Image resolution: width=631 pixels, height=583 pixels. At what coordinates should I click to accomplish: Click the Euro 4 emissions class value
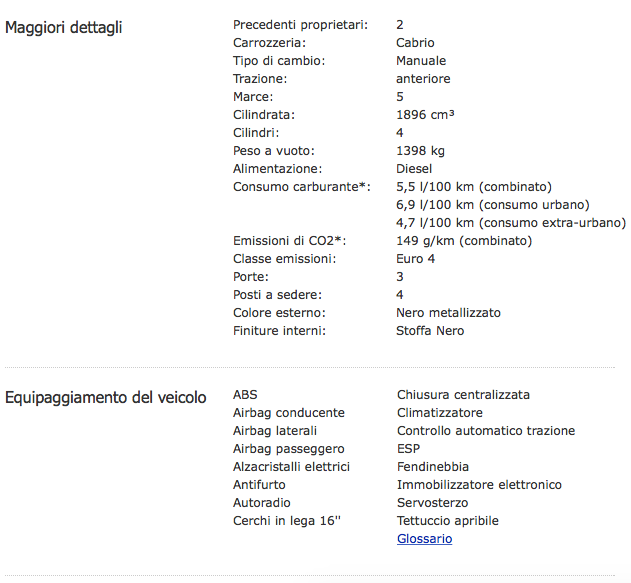tap(416, 258)
